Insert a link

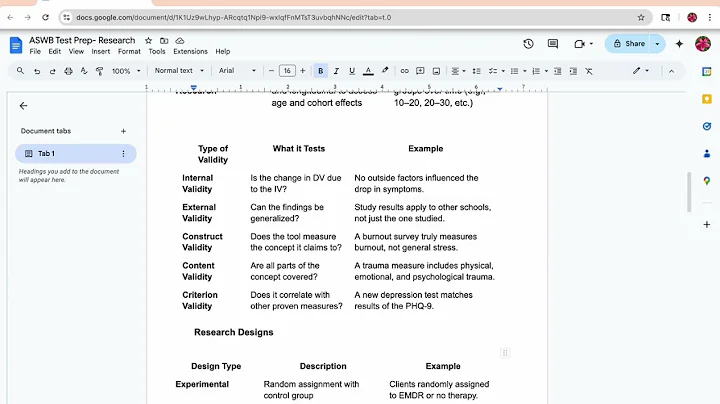[404, 71]
